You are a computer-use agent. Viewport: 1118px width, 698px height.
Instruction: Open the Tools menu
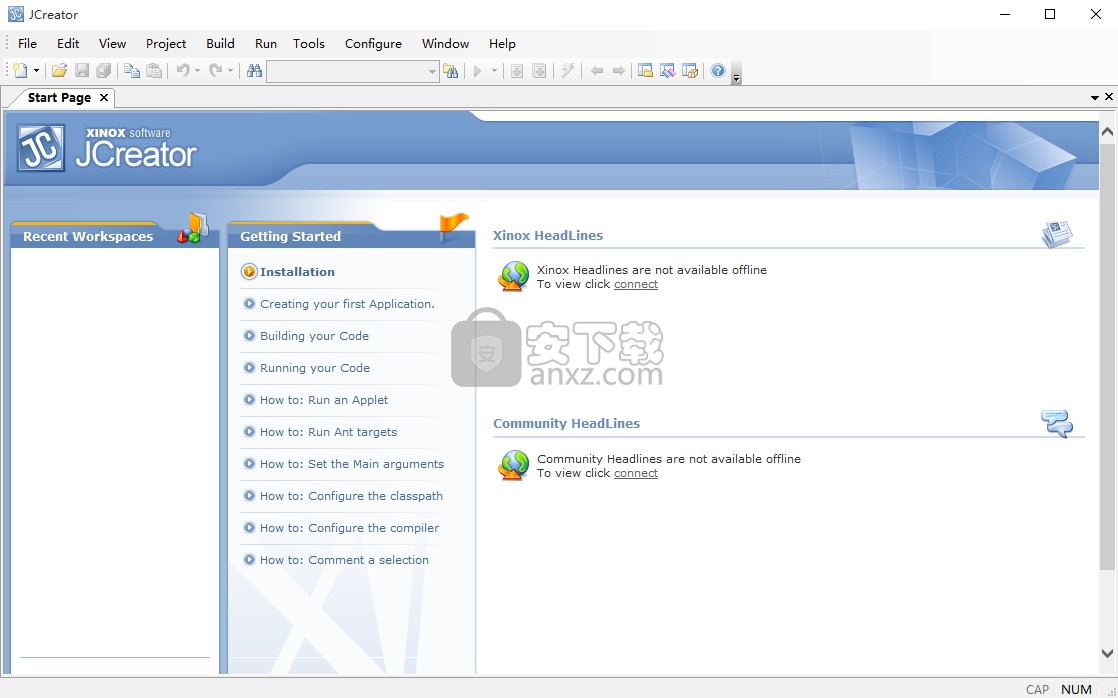[x=309, y=43]
